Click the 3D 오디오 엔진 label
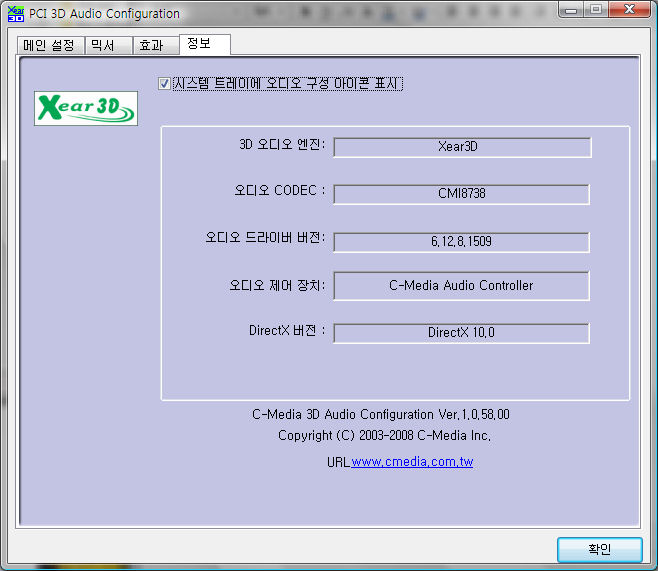Image resolution: width=658 pixels, height=571 pixels. [282, 145]
